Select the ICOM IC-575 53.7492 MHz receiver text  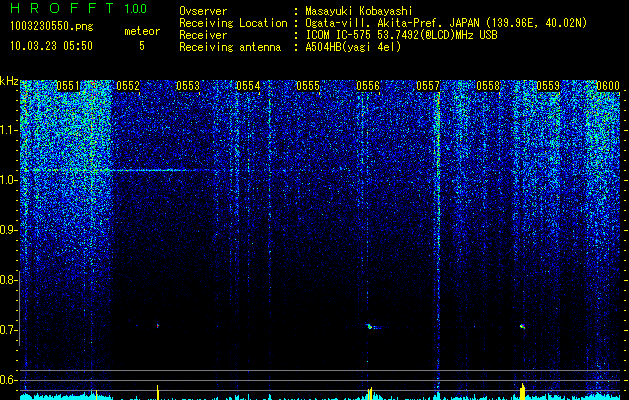click(x=401, y=35)
